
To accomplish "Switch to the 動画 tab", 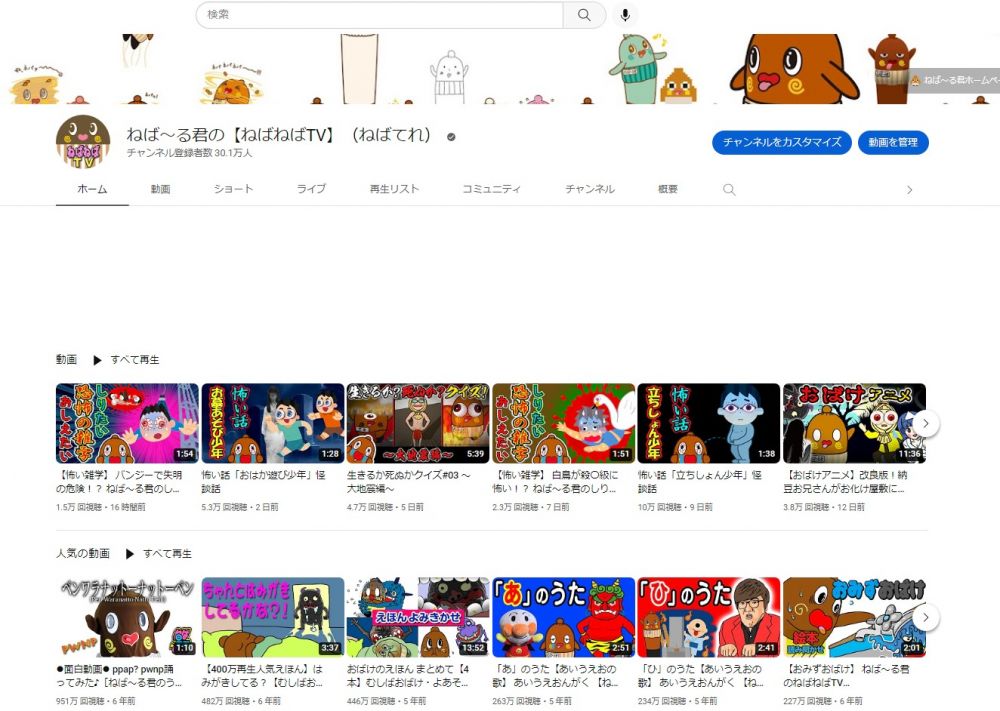I will coord(160,189).
